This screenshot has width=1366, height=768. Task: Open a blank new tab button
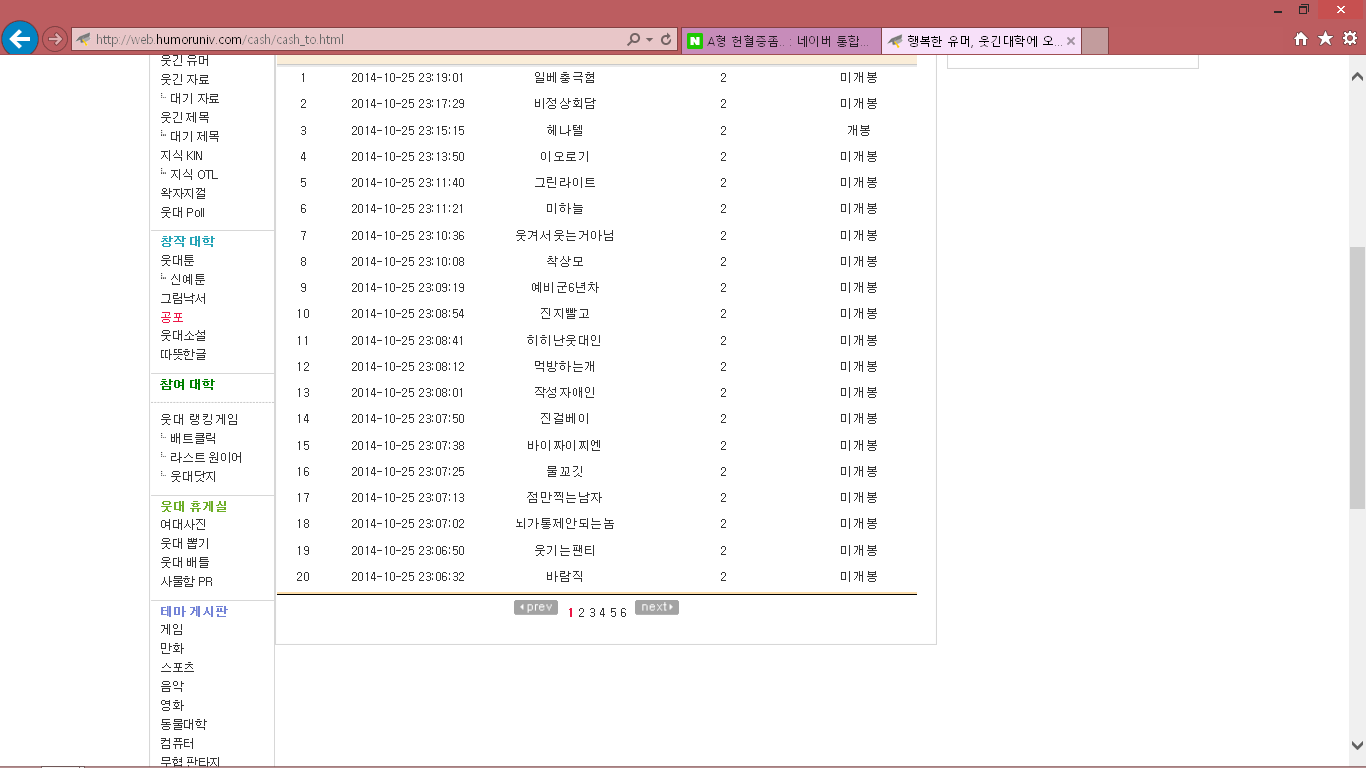(x=1095, y=41)
